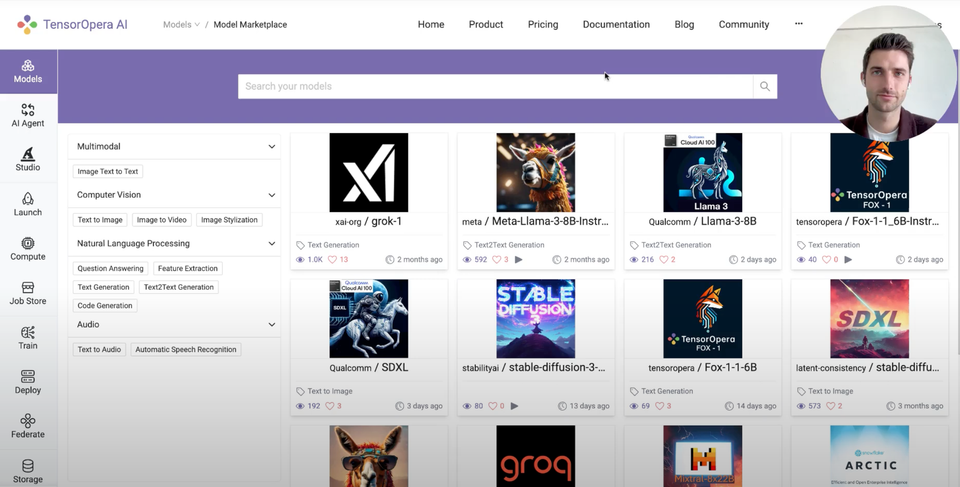This screenshot has height=487, width=960.
Task: Toggle the Text to Audio filter
Action: point(99,350)
